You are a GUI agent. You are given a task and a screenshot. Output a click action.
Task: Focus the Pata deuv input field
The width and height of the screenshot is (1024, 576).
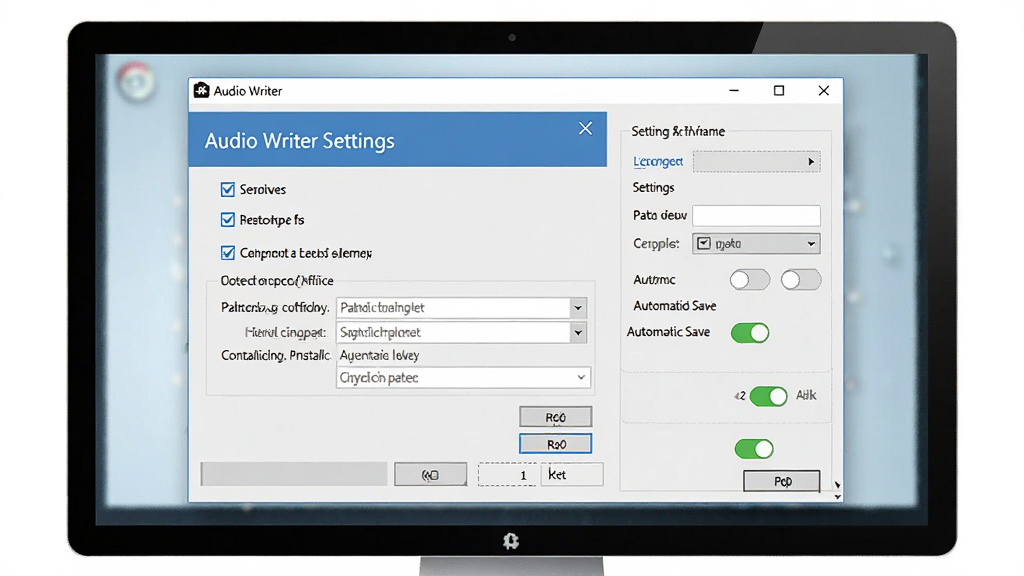756,216
